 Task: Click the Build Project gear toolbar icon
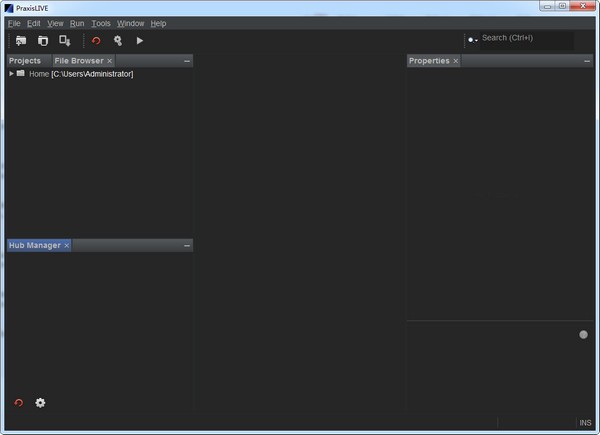(118, 41)
